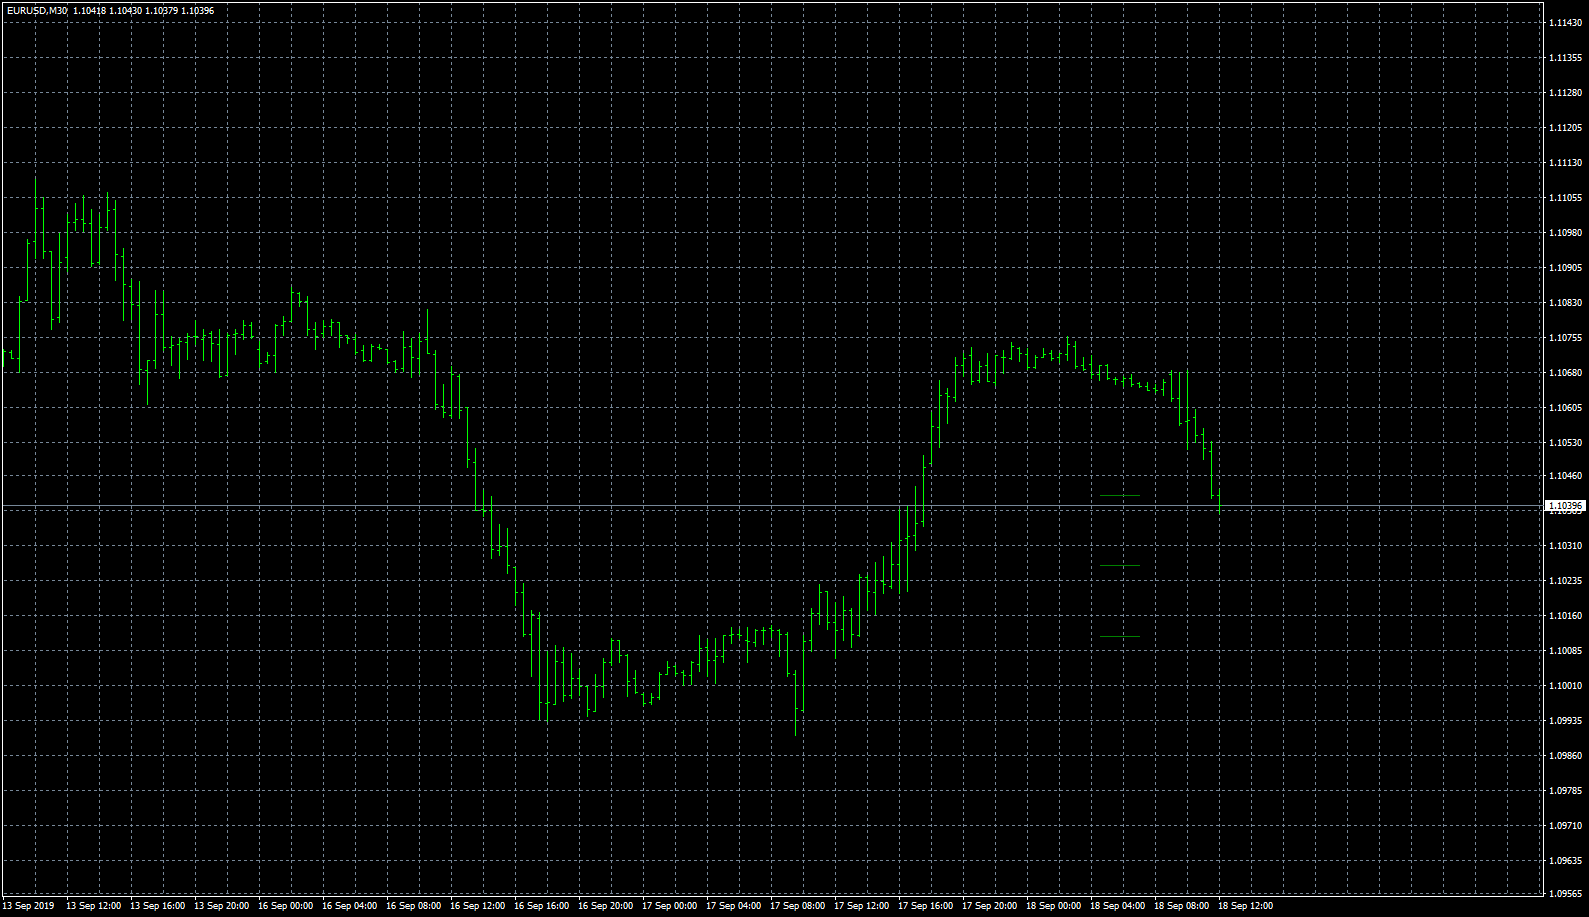Viewport: 1589px width, 917px height.
Task: Click the 16 Sep 00:00 time label
Action: click(286, 906)
